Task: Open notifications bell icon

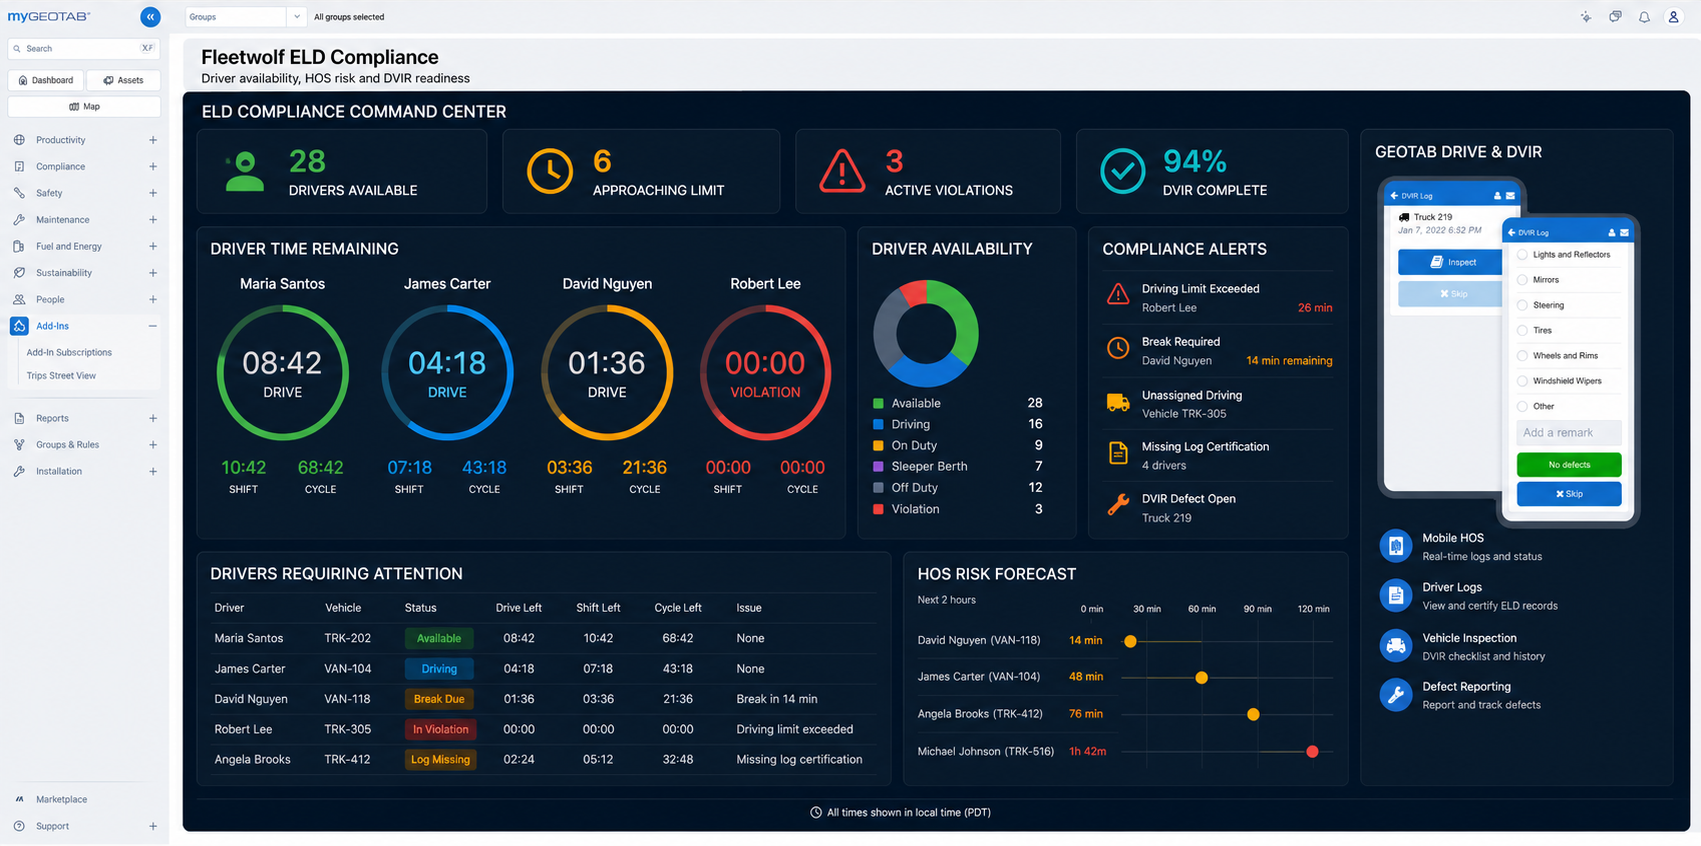Action: click(x=1644, y=17)
